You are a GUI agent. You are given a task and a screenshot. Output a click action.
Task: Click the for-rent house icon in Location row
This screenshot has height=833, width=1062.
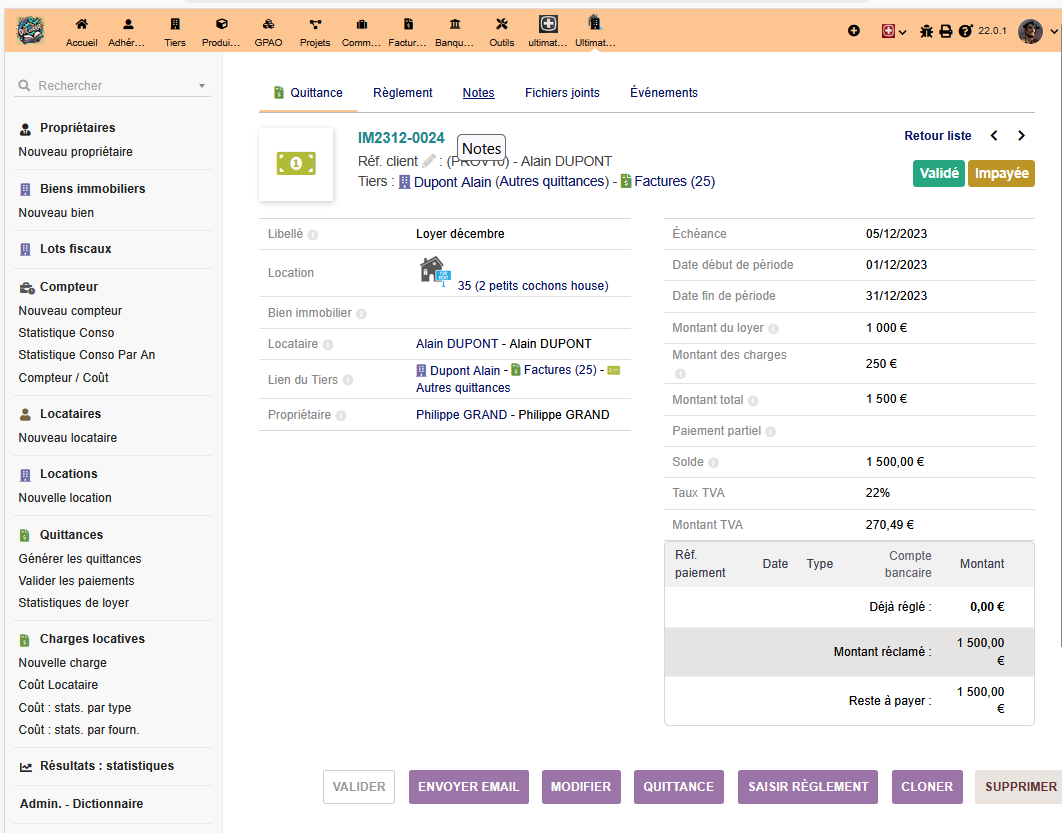click(435, 272)
